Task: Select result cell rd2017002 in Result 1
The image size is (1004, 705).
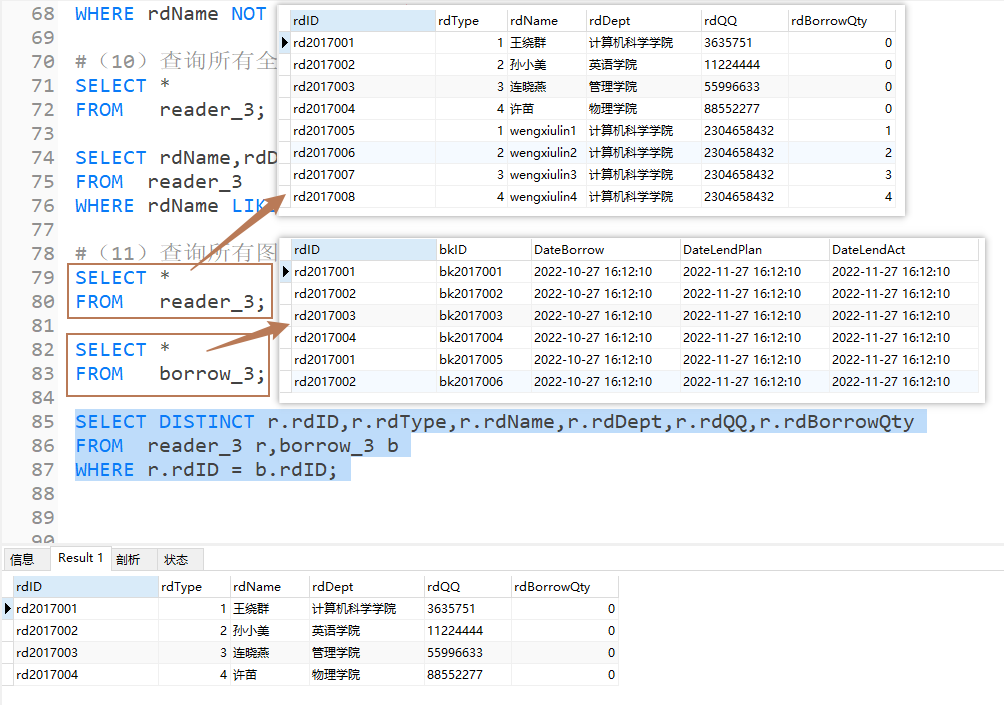Action: tap(86, 630)
